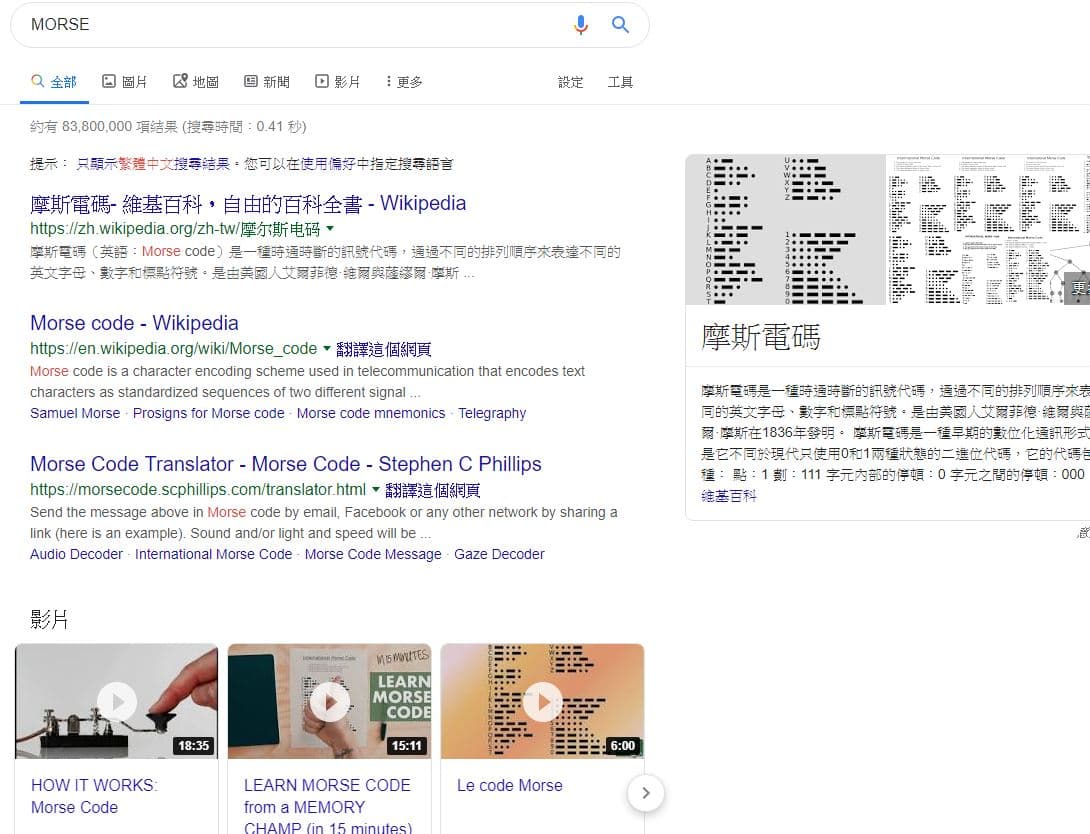Image resolution: width=1090 pixels, height=834 pixels.
Task: Click the 影片 section heading
Action: [49, 619]
